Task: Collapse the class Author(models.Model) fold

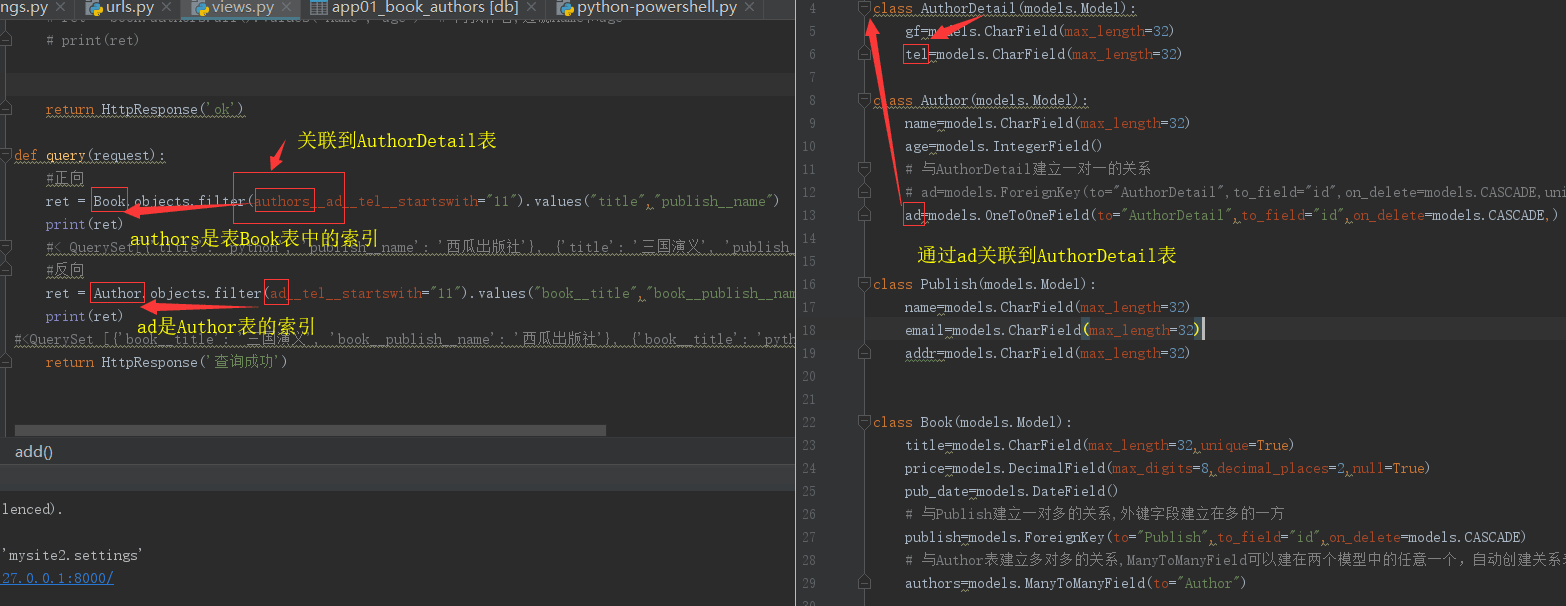Action: click(864, 100)
